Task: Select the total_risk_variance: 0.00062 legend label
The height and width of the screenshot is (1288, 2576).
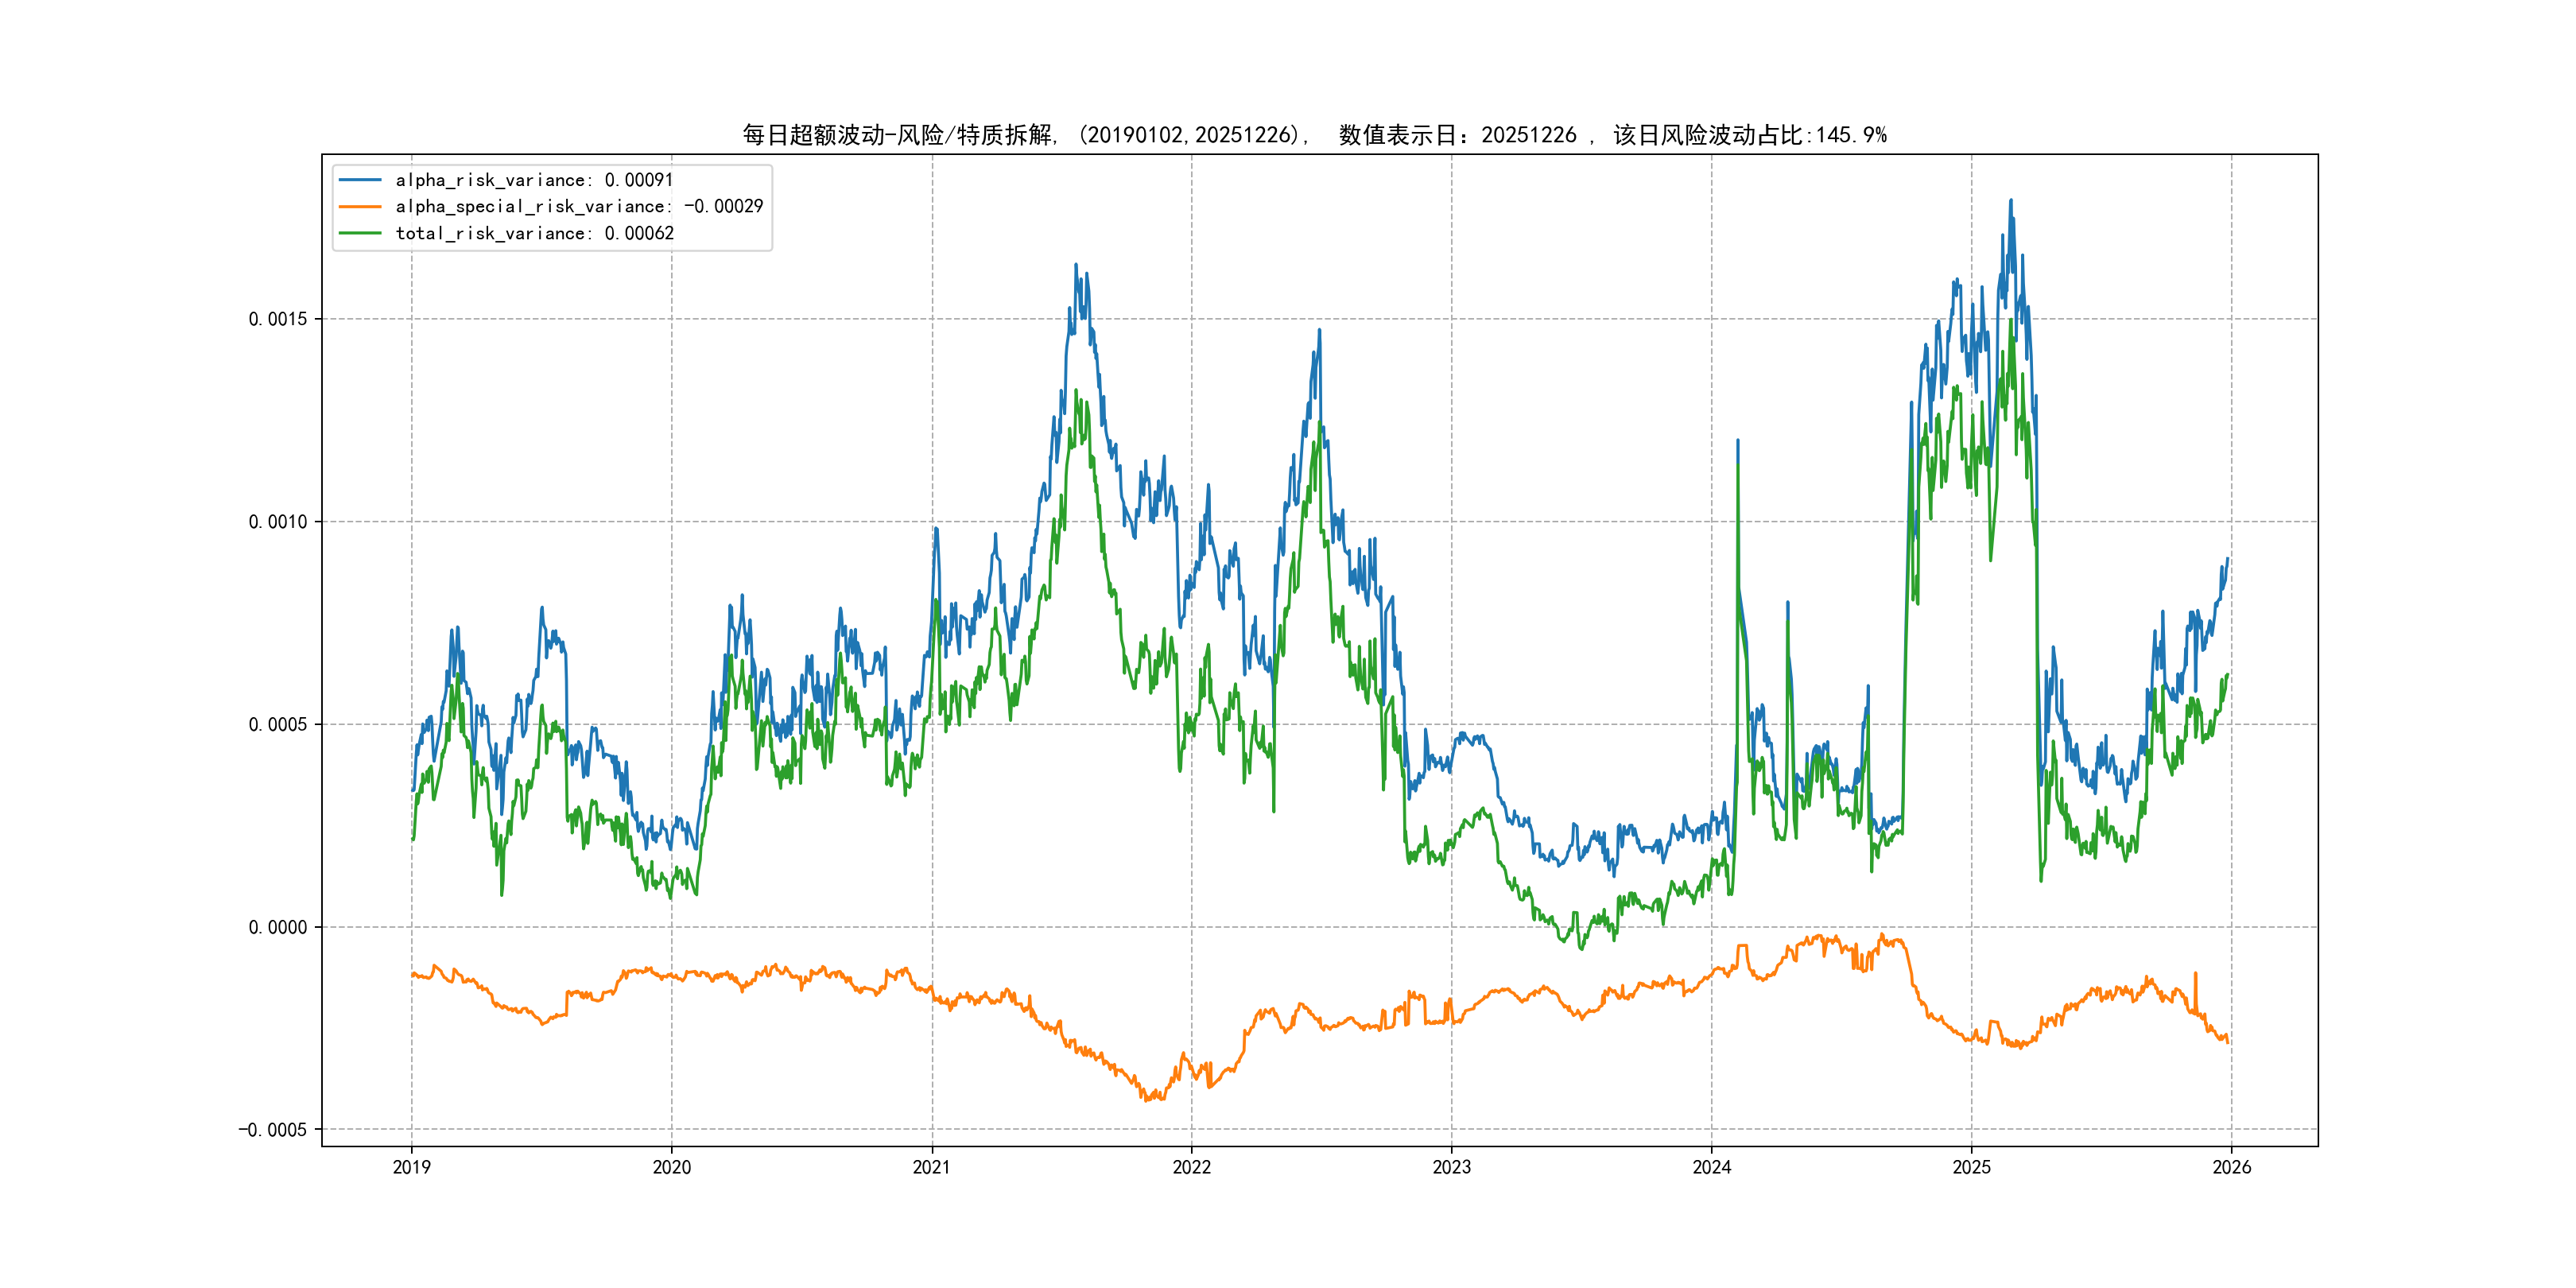Action: click(534, 233)
